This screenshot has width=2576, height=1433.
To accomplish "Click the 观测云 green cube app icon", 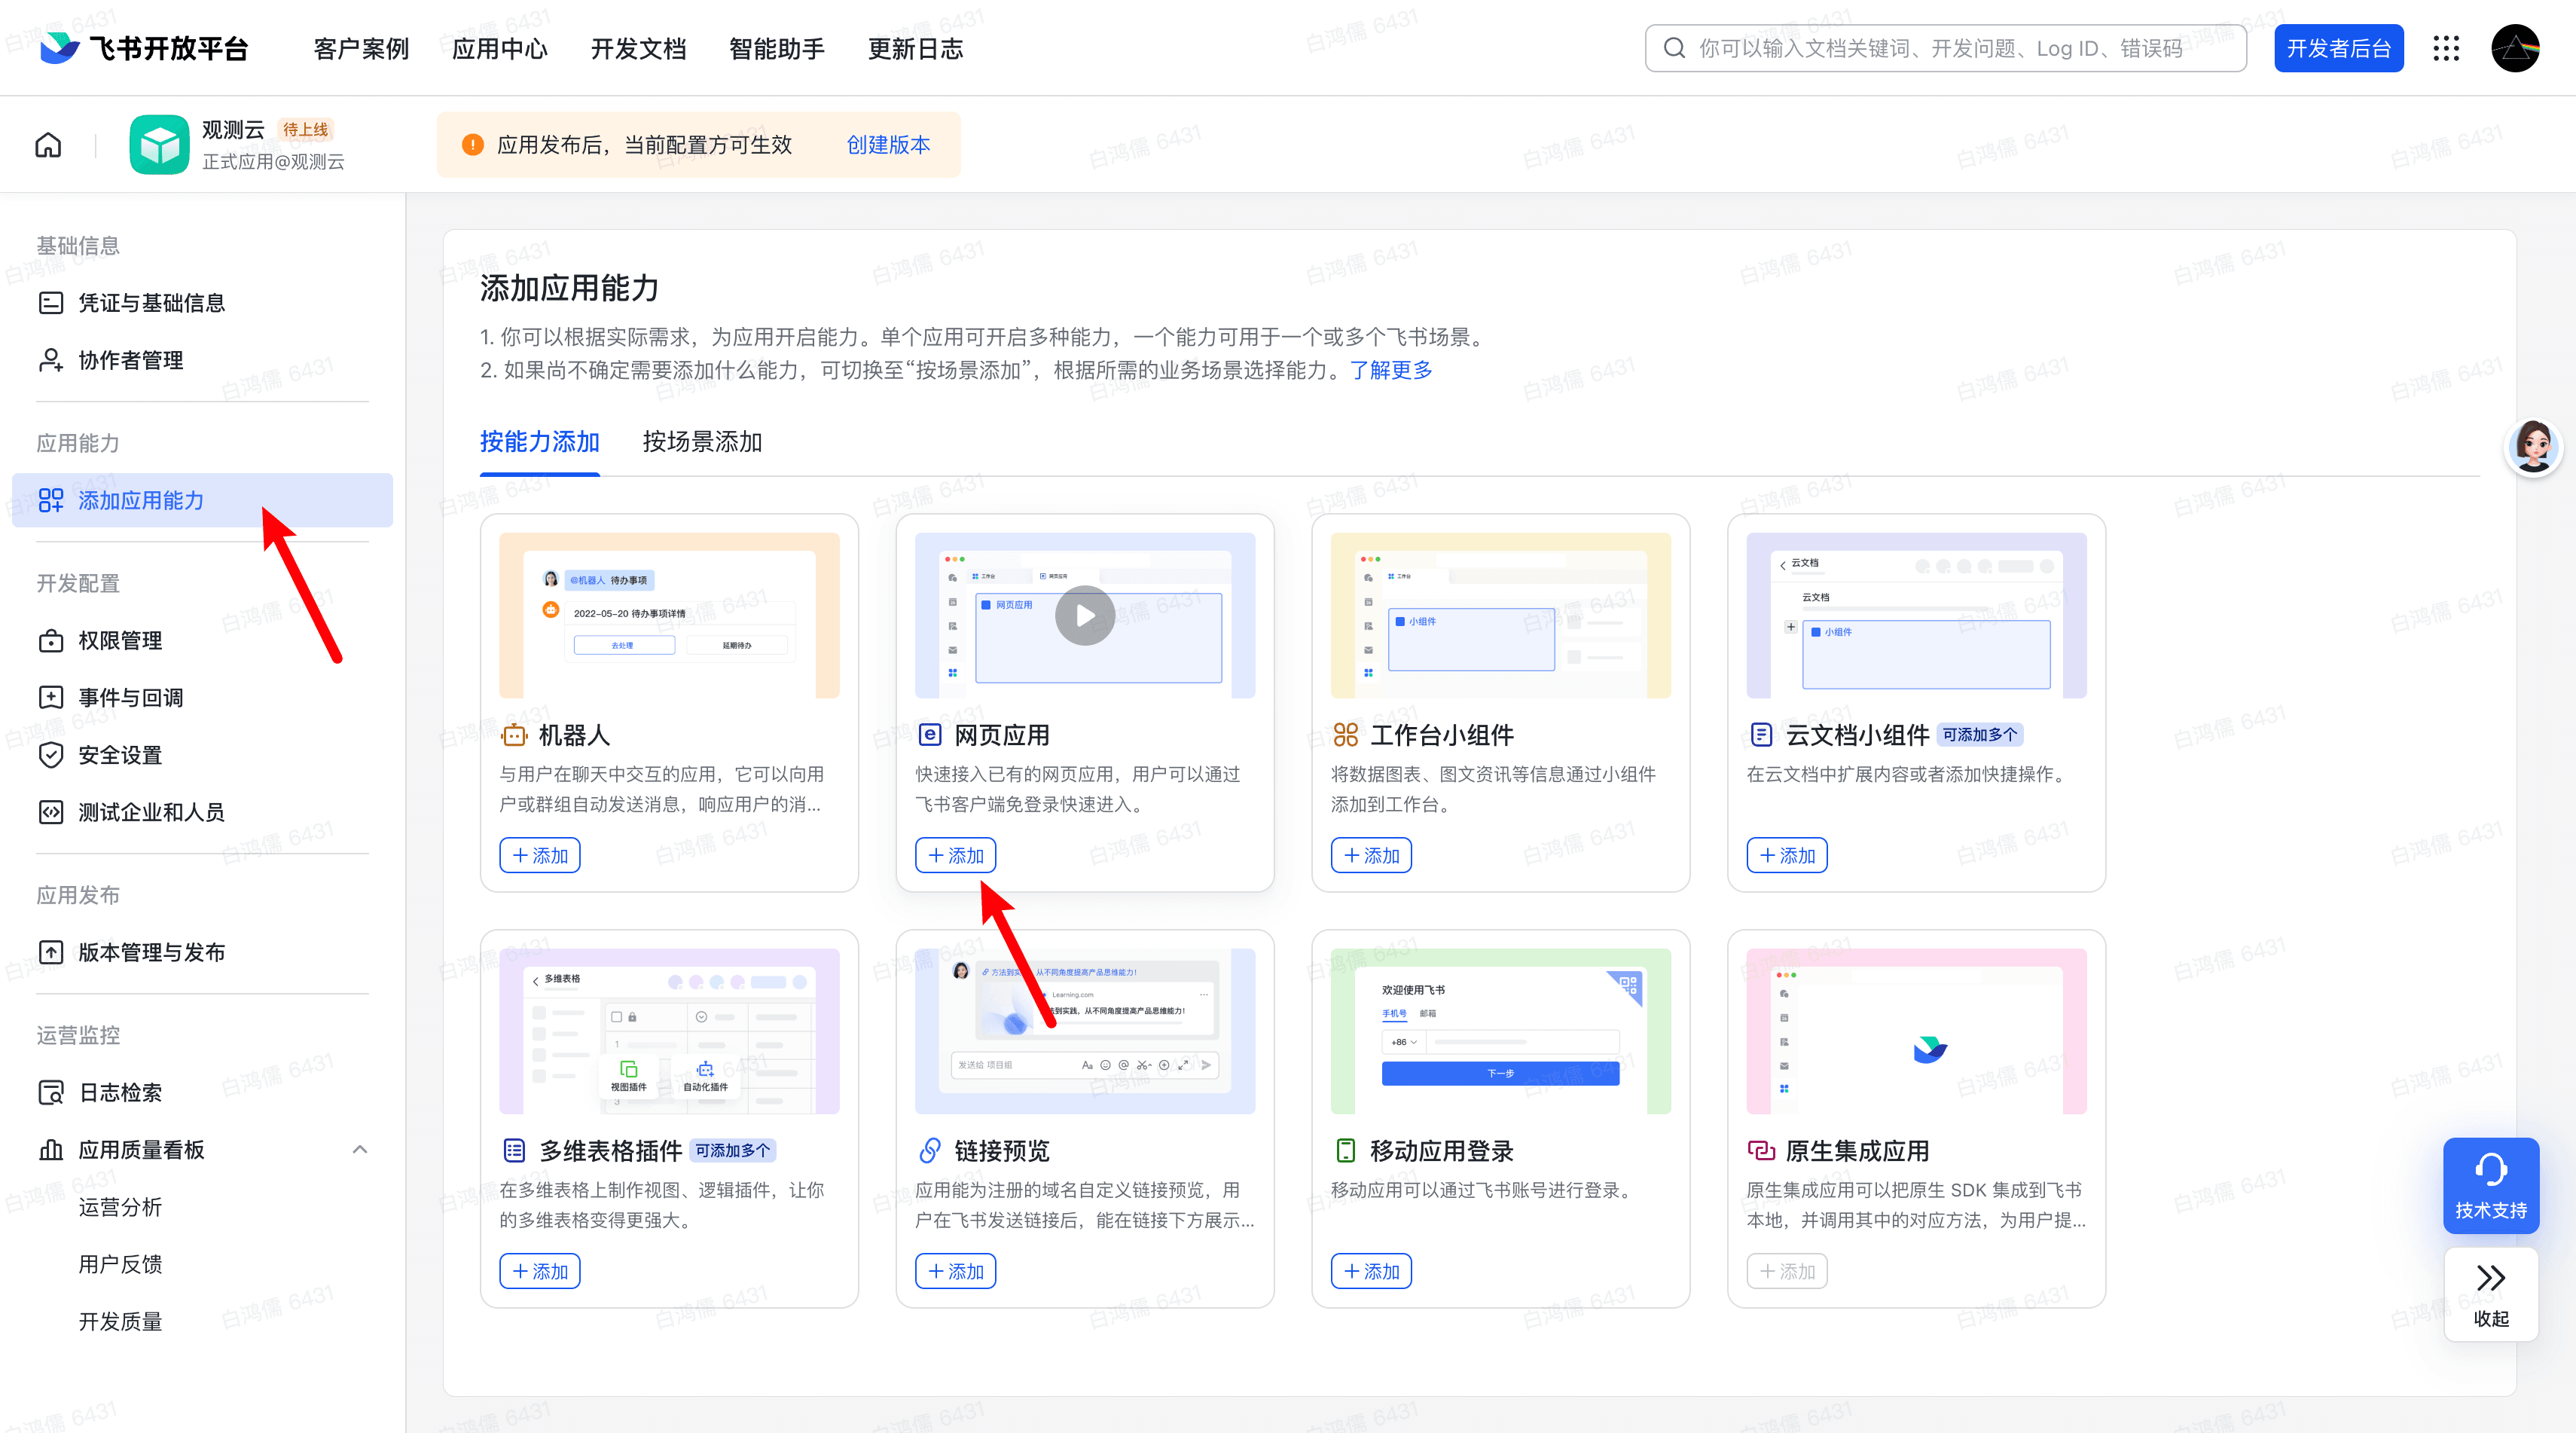I will pyautogui.click(x=159, y=145).
